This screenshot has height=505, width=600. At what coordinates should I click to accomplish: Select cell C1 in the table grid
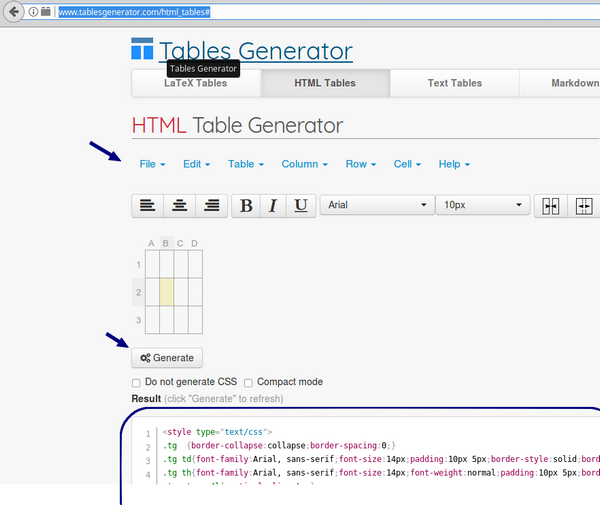181,264
